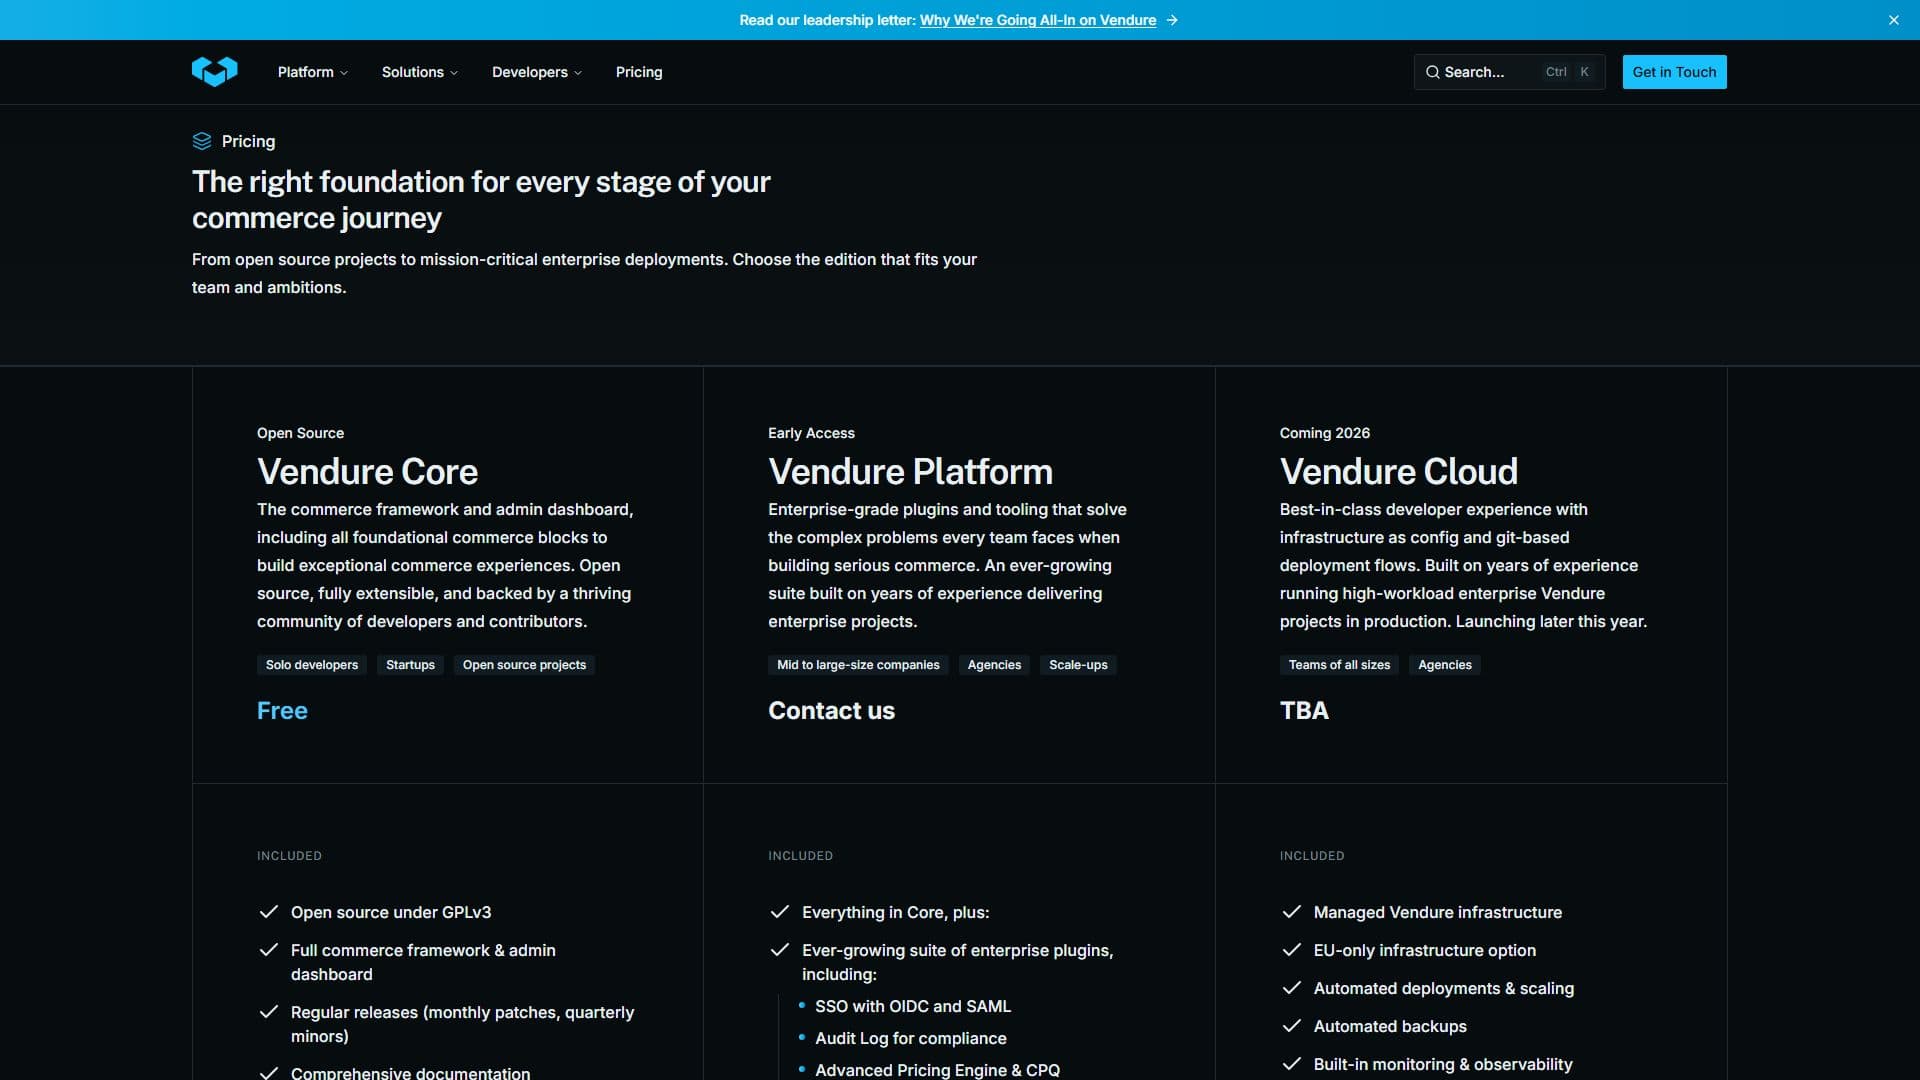This screenshot has width=1920, height=1080.
Task: Click Contact us under Vendure Platform
Action: pos(831,711)
